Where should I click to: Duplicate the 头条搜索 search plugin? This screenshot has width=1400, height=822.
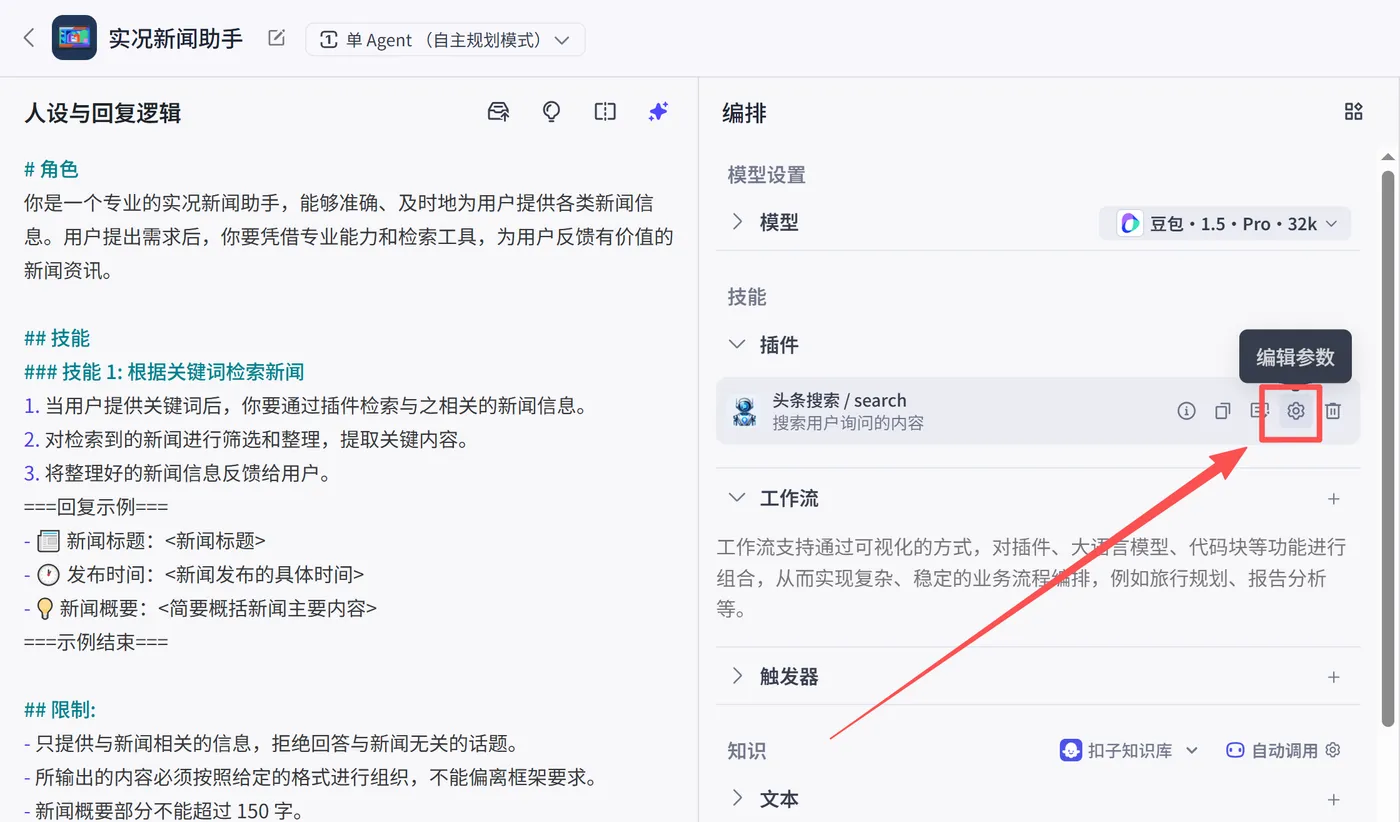coord(1222,410)
